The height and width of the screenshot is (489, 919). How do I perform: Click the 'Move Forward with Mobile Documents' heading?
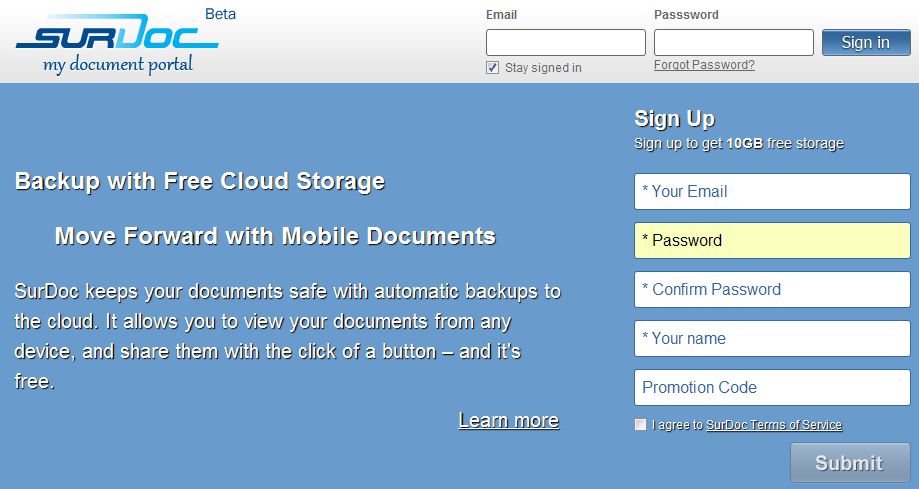(275, 236)
